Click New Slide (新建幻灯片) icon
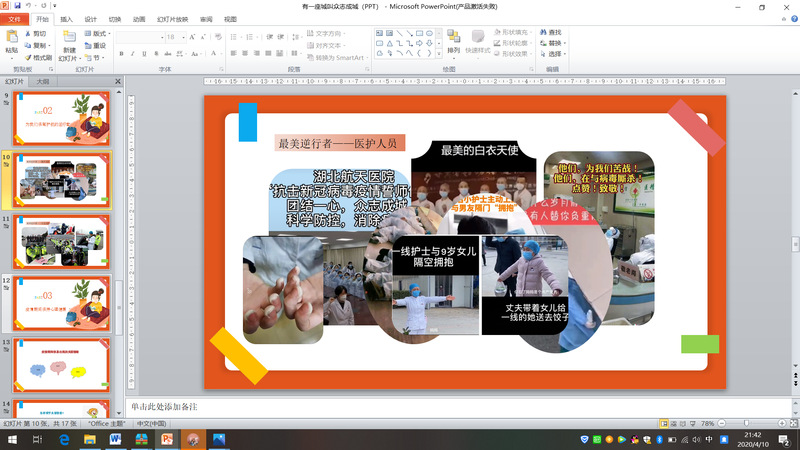This screenshot has height=450, width=800. click(x=68, y=42)
